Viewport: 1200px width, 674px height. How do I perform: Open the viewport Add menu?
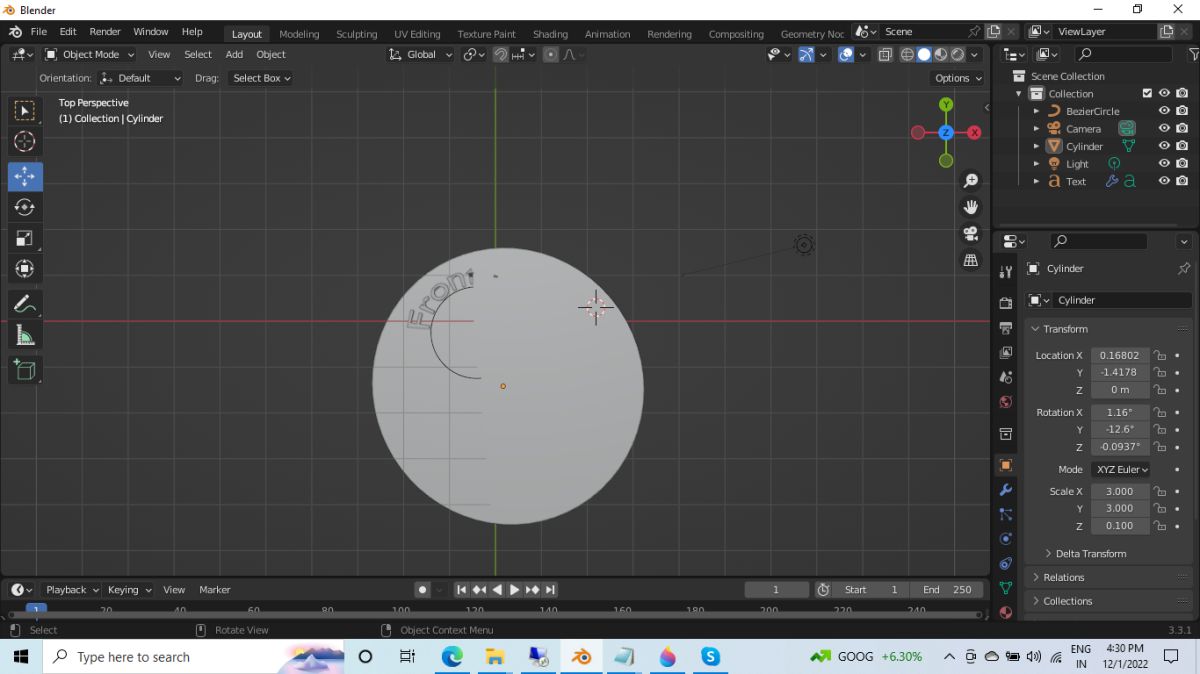pyautogui.click(x=234, y=54)
